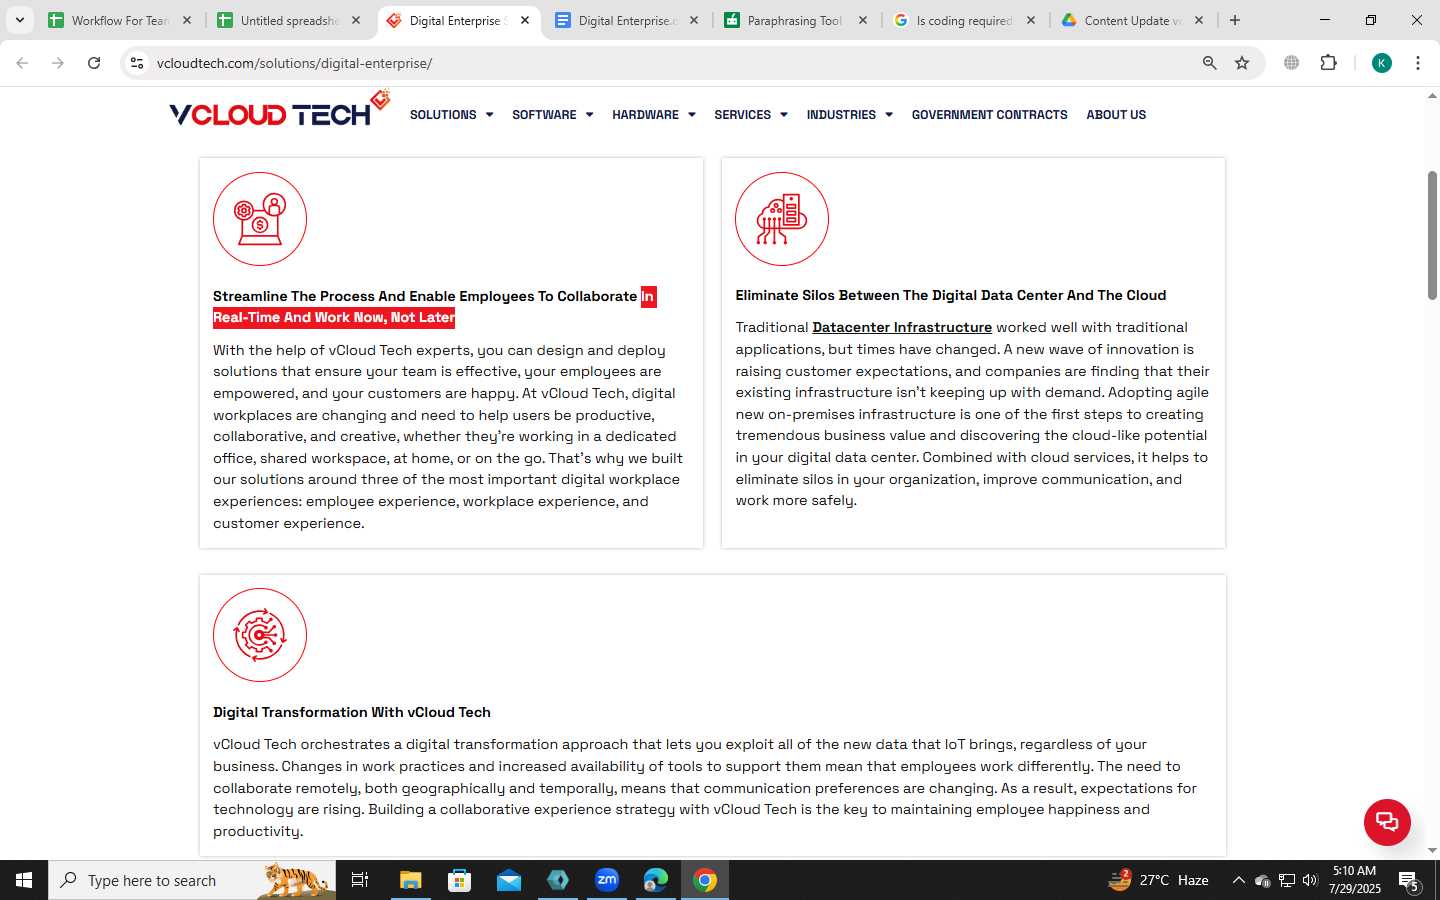Open Chrome three-dot menu
The image size is (1440, 900).
click(1418, 63)
